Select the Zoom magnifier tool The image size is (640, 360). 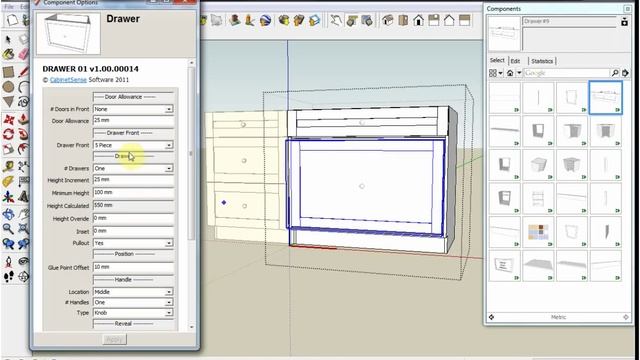pos(8,229)
